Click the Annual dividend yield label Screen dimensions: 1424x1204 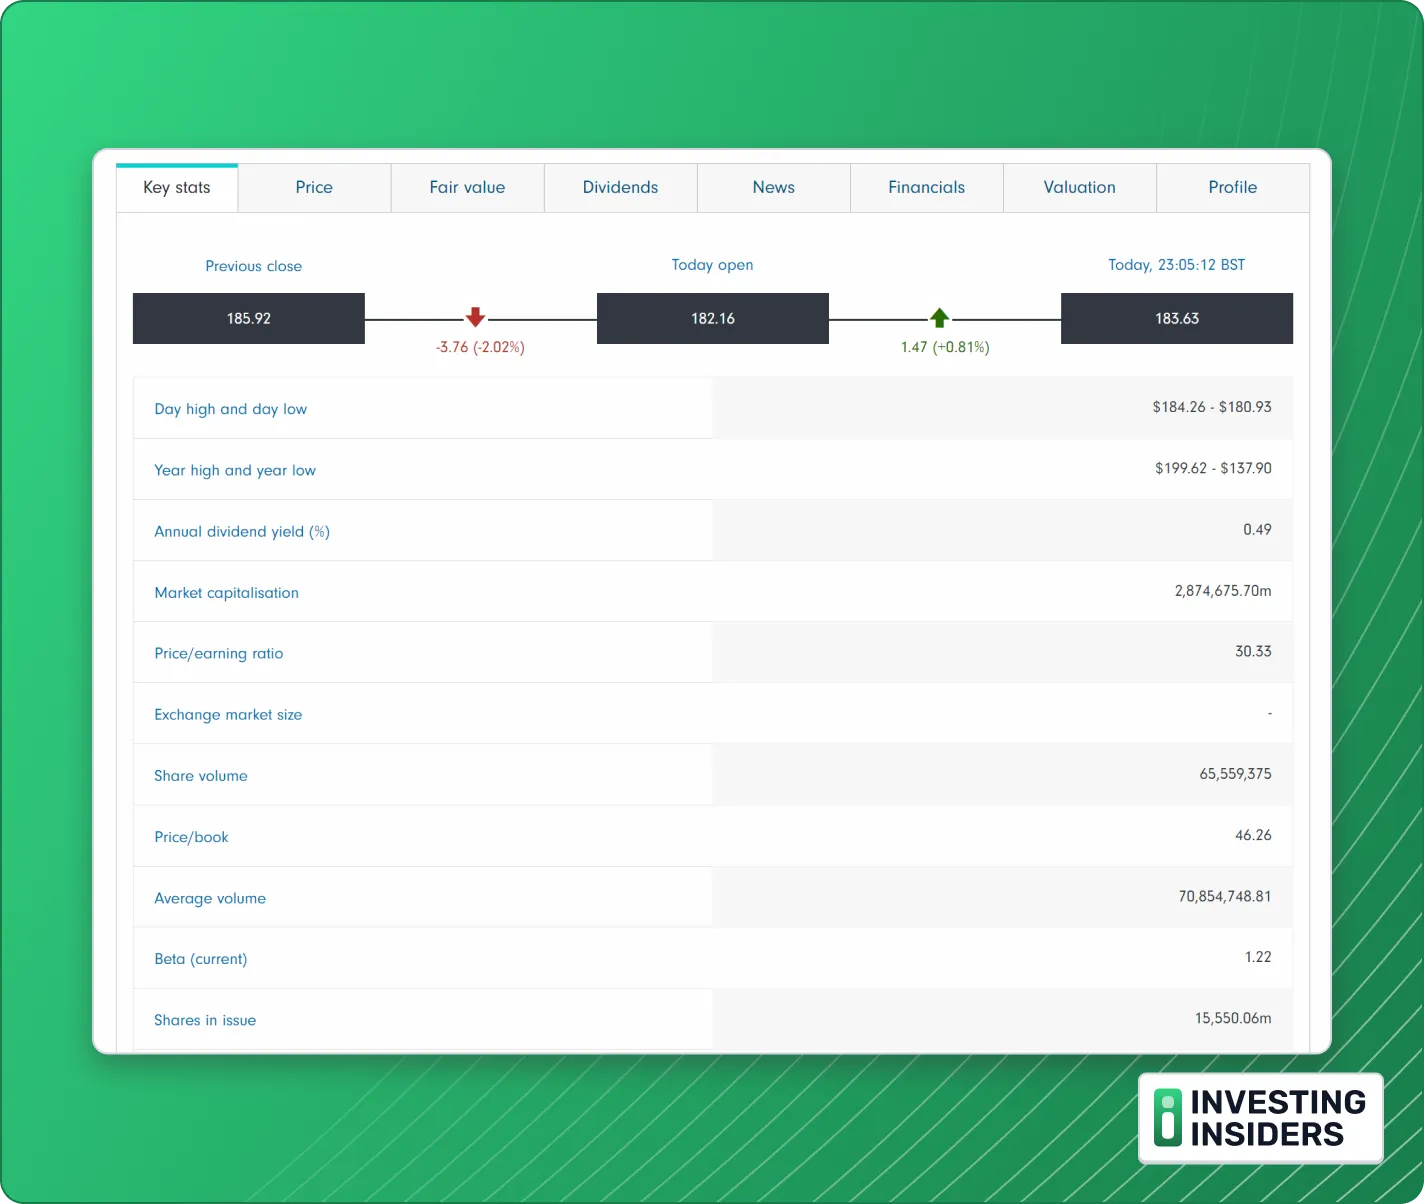241,532
